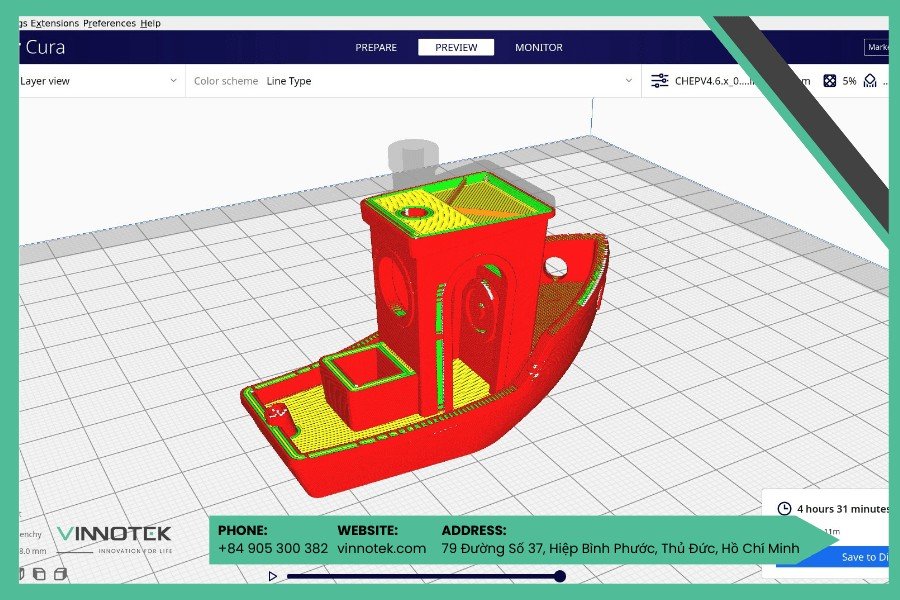900x600 pixels.
Task: Click the material selection icon in the top bar
Action: point(869,80)
